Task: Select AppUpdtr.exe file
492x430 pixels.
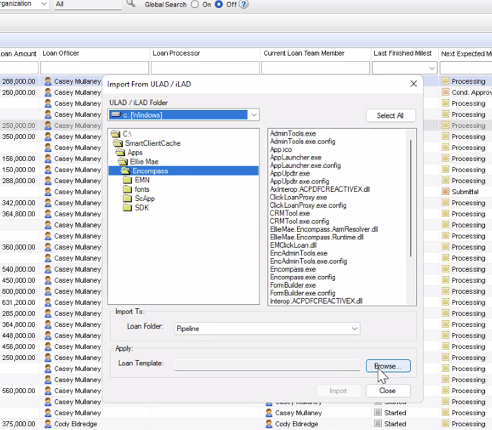Action: tap(290, 173)
